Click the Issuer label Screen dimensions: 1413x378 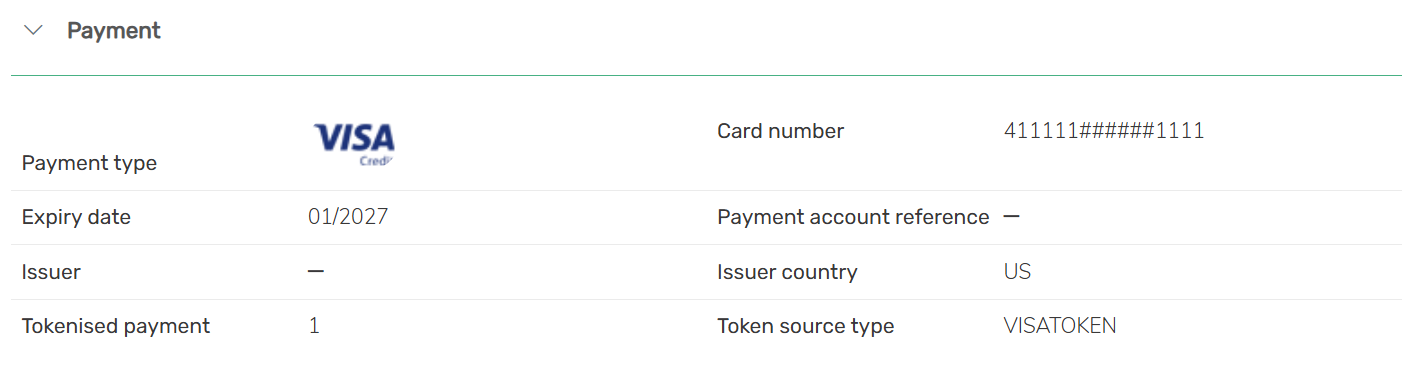click(51, 272)
